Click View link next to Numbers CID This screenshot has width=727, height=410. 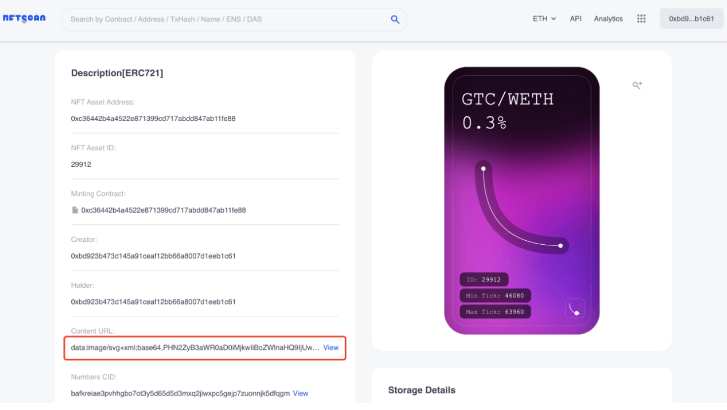300,393
